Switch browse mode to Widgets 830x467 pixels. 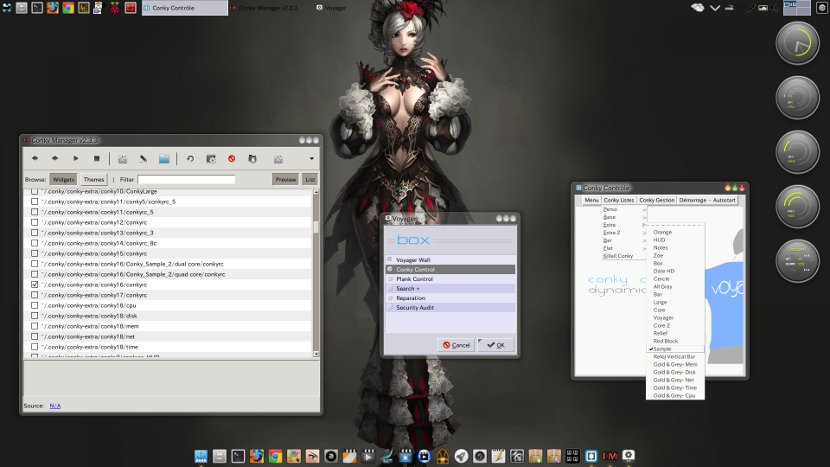tap(64, 179)
